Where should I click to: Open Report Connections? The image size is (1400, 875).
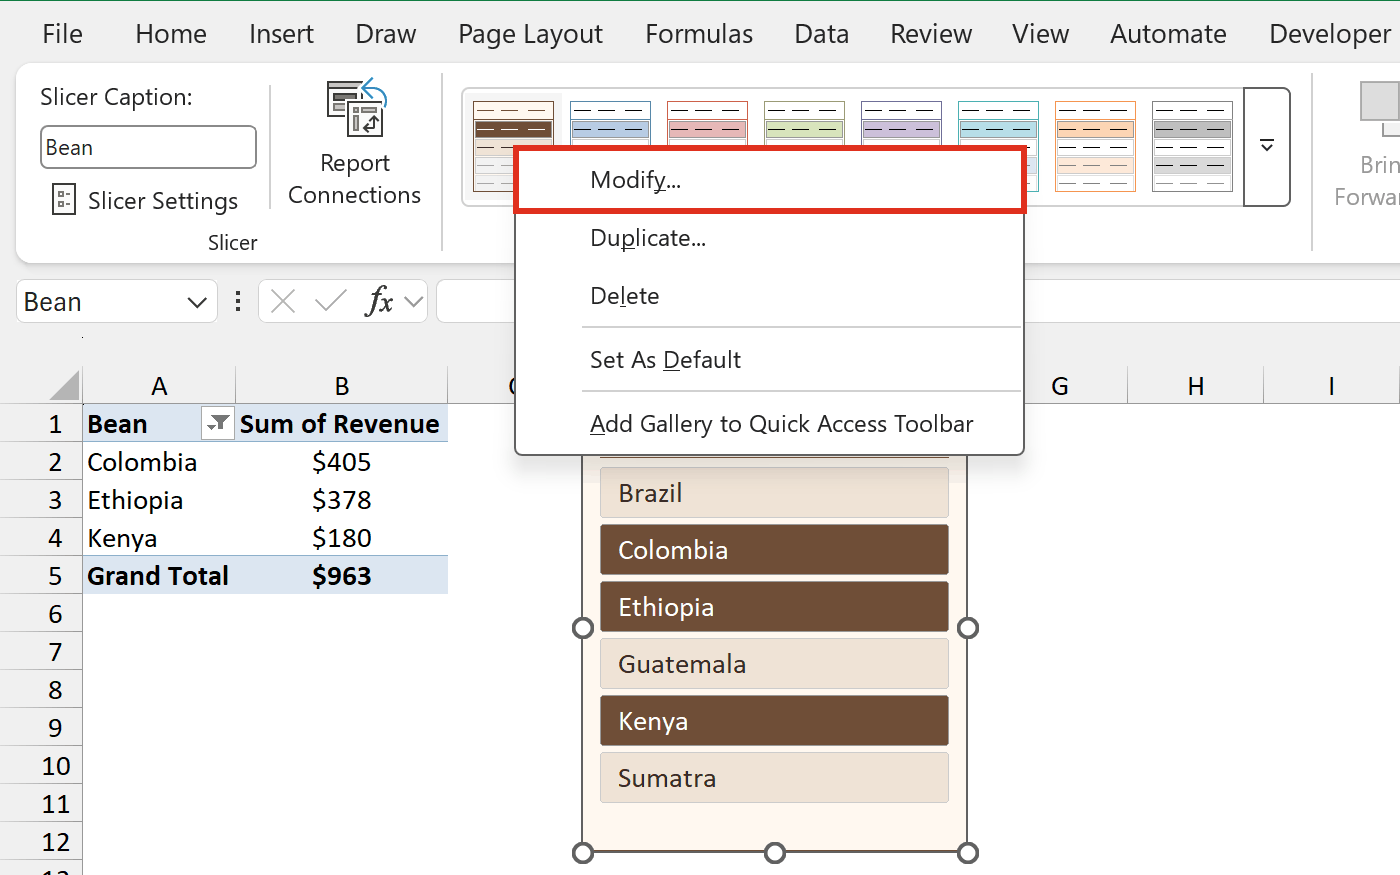point(354,144)
